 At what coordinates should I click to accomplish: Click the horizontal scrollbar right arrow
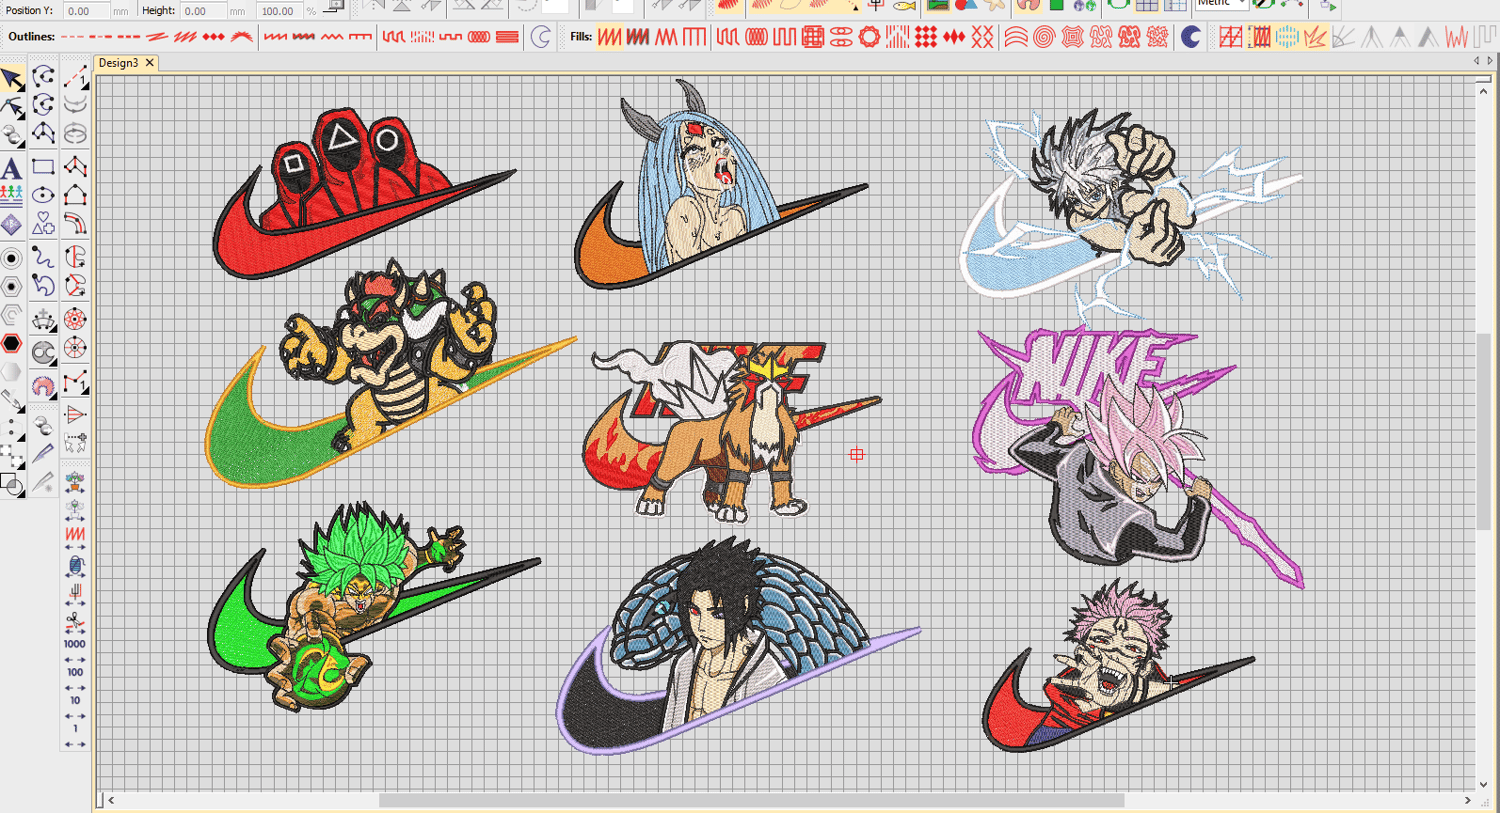tap(1468, 800)
